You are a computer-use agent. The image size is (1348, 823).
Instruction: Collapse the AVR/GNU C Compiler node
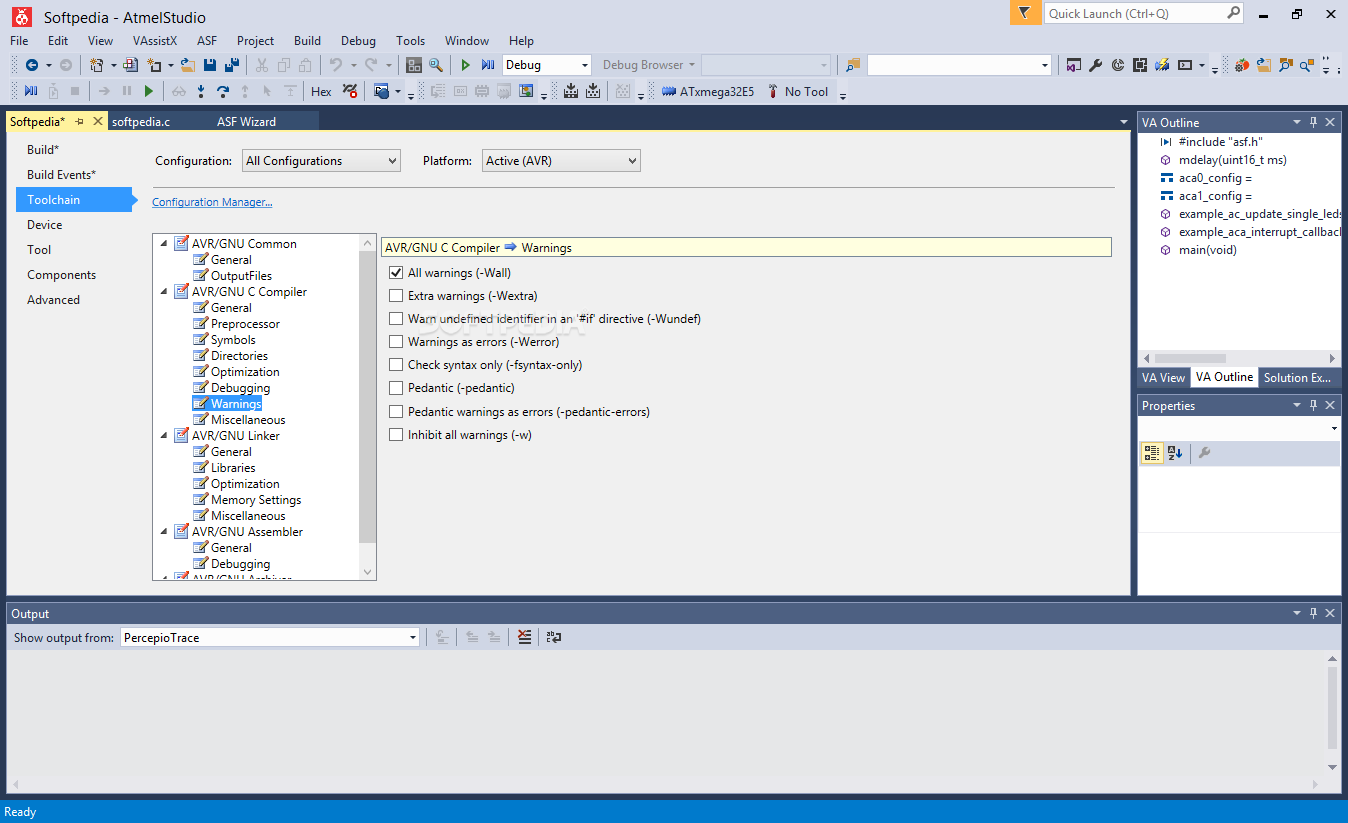click(x=164, y=292)
